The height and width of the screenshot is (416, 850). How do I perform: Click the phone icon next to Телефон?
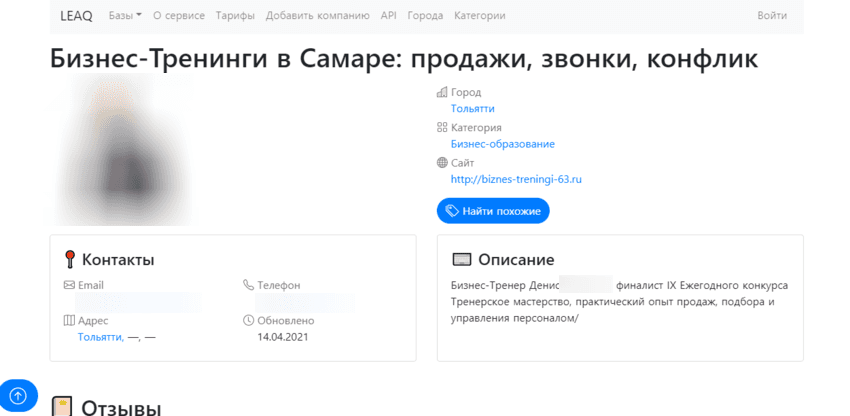248,285
